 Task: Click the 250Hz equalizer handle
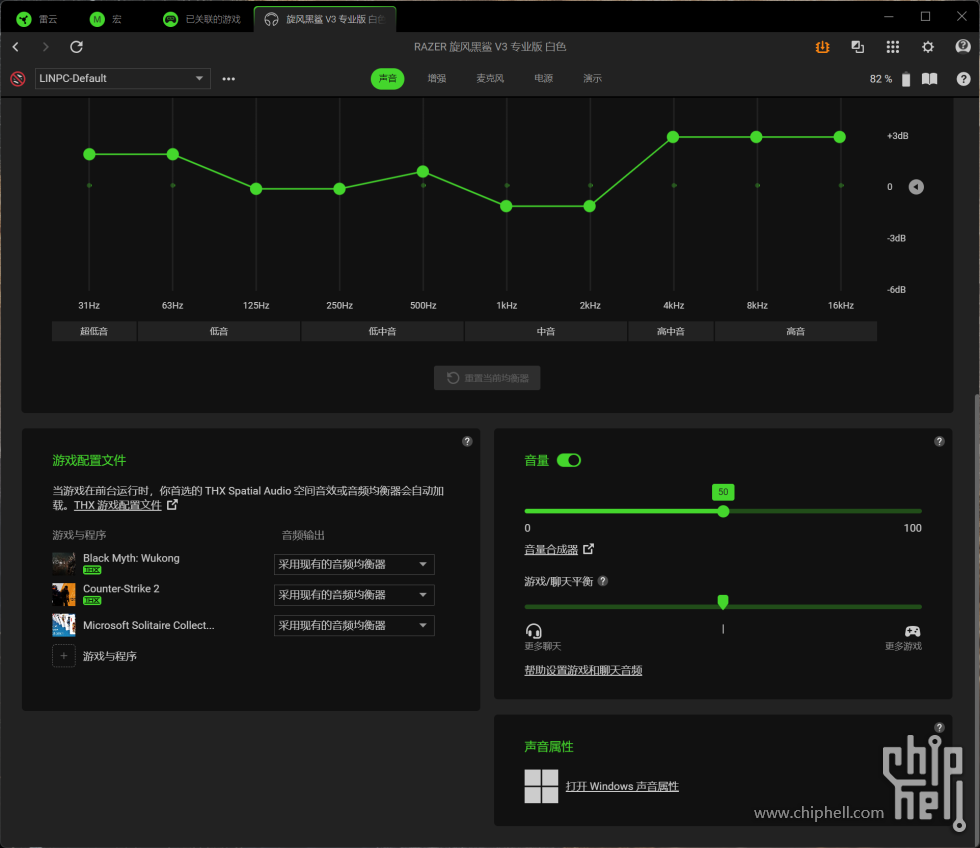pos(339,189)
